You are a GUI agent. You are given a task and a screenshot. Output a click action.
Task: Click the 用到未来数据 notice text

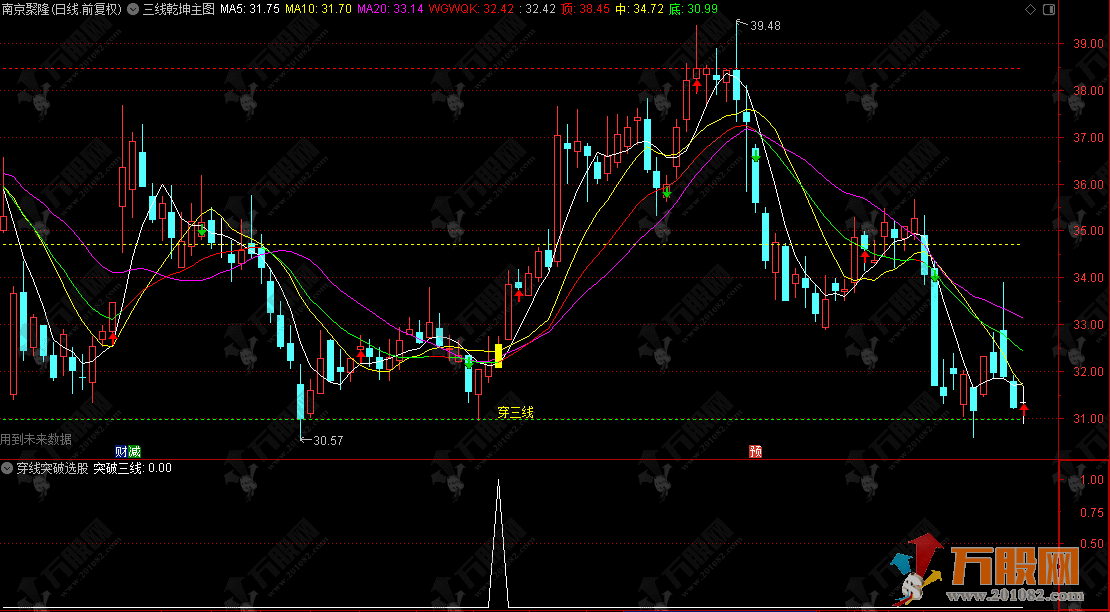pyautogui.click(x=36, y=438)
